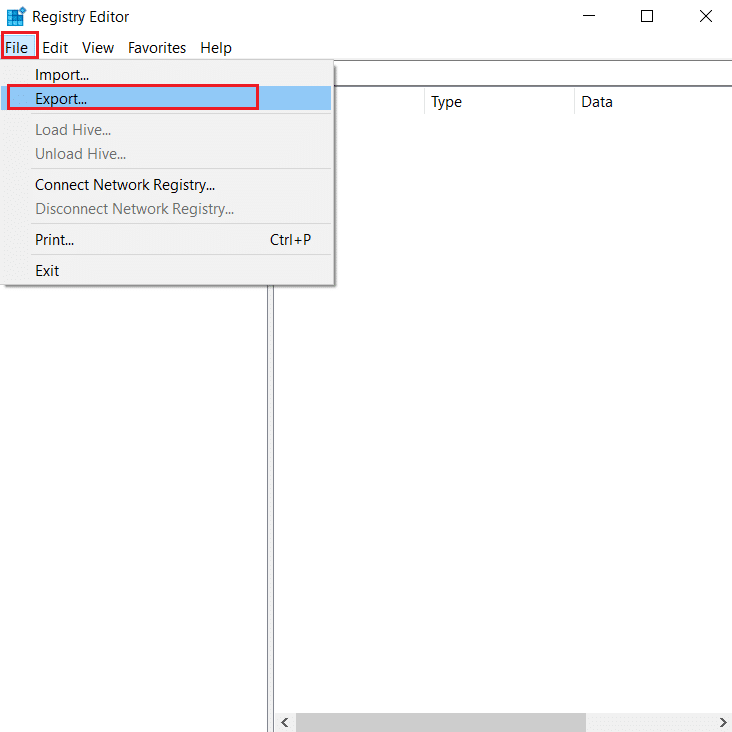Screen dimensions: 732x732
Task: Click the Unload Hive... menu entry
Action: pyautogui.click(x=167, y=154)
